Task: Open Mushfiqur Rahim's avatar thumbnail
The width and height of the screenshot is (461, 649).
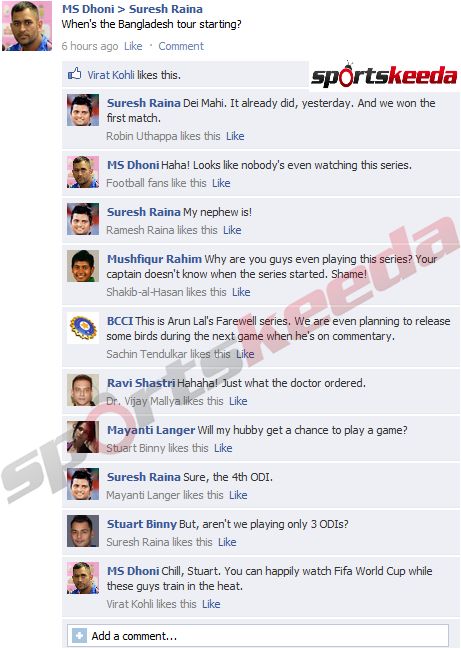Action: click(x=83, y=266)
